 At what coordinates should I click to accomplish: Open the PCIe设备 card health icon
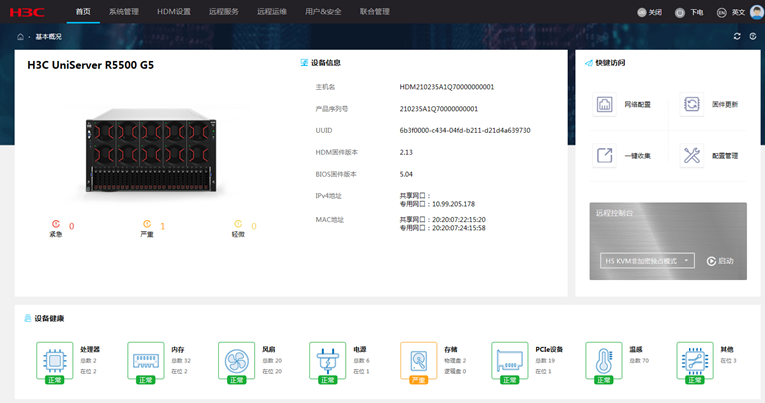[x=510, y=361]
